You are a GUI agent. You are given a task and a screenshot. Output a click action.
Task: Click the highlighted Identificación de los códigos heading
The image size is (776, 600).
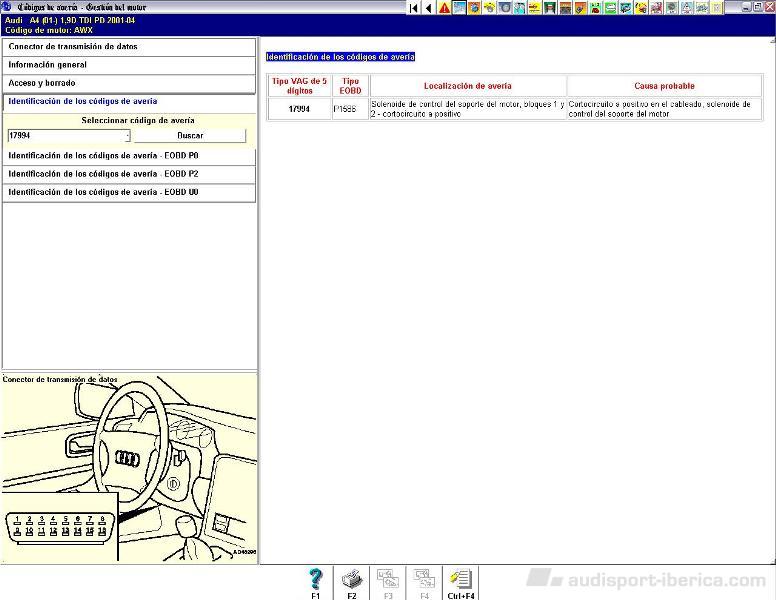[x=340, y=57]
